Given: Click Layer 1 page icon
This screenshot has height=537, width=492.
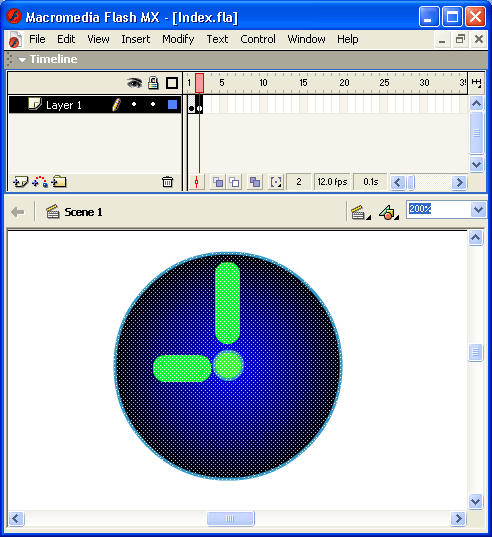Looking at the screenshot, I should (x=35, y=104).
